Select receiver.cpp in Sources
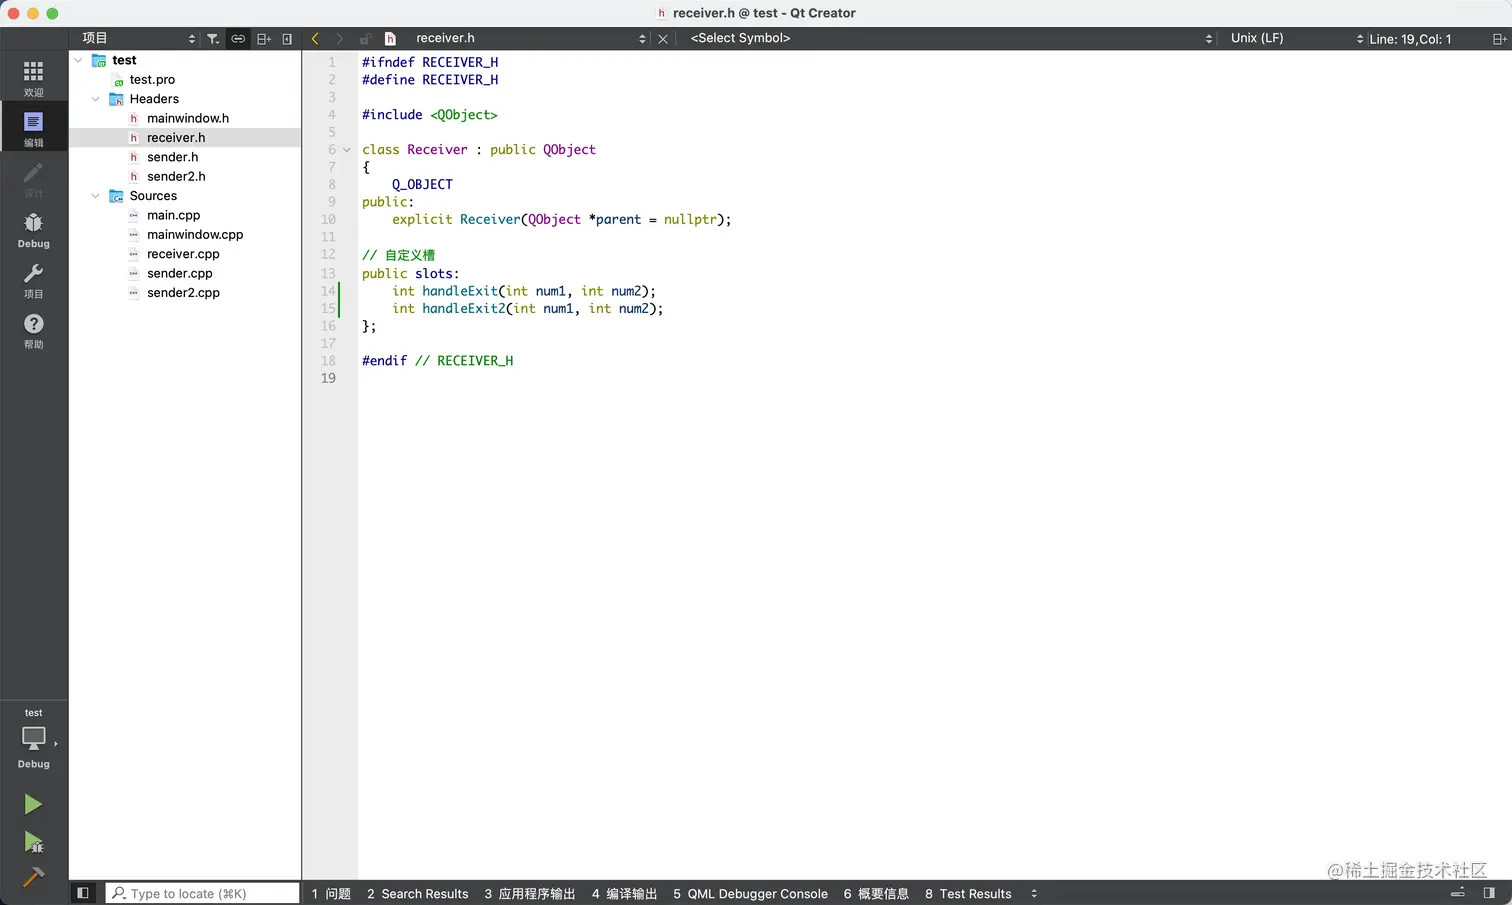The image size is (1512, 905). coord(183,254)
